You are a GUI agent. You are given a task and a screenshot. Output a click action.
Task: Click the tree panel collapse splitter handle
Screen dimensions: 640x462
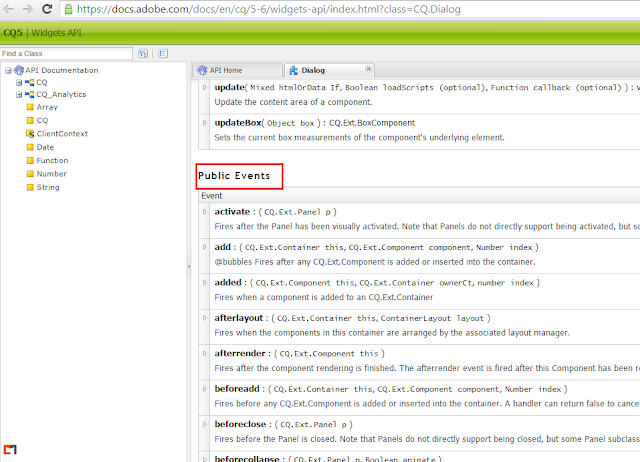click(x=189, y=267)
